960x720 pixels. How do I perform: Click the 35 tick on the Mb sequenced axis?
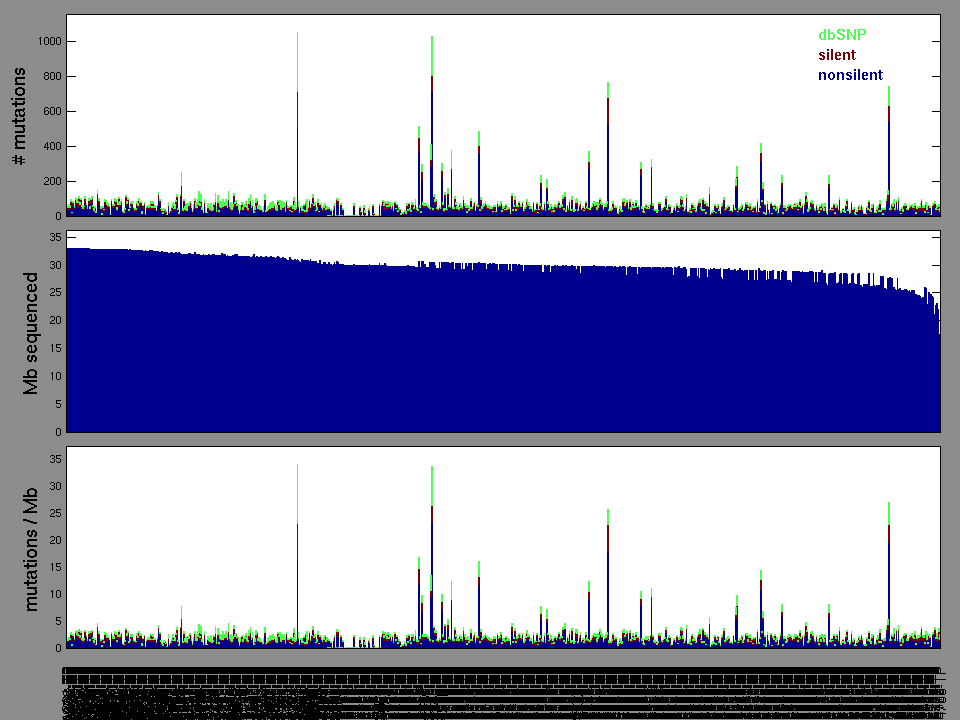[x=55, y=237]
